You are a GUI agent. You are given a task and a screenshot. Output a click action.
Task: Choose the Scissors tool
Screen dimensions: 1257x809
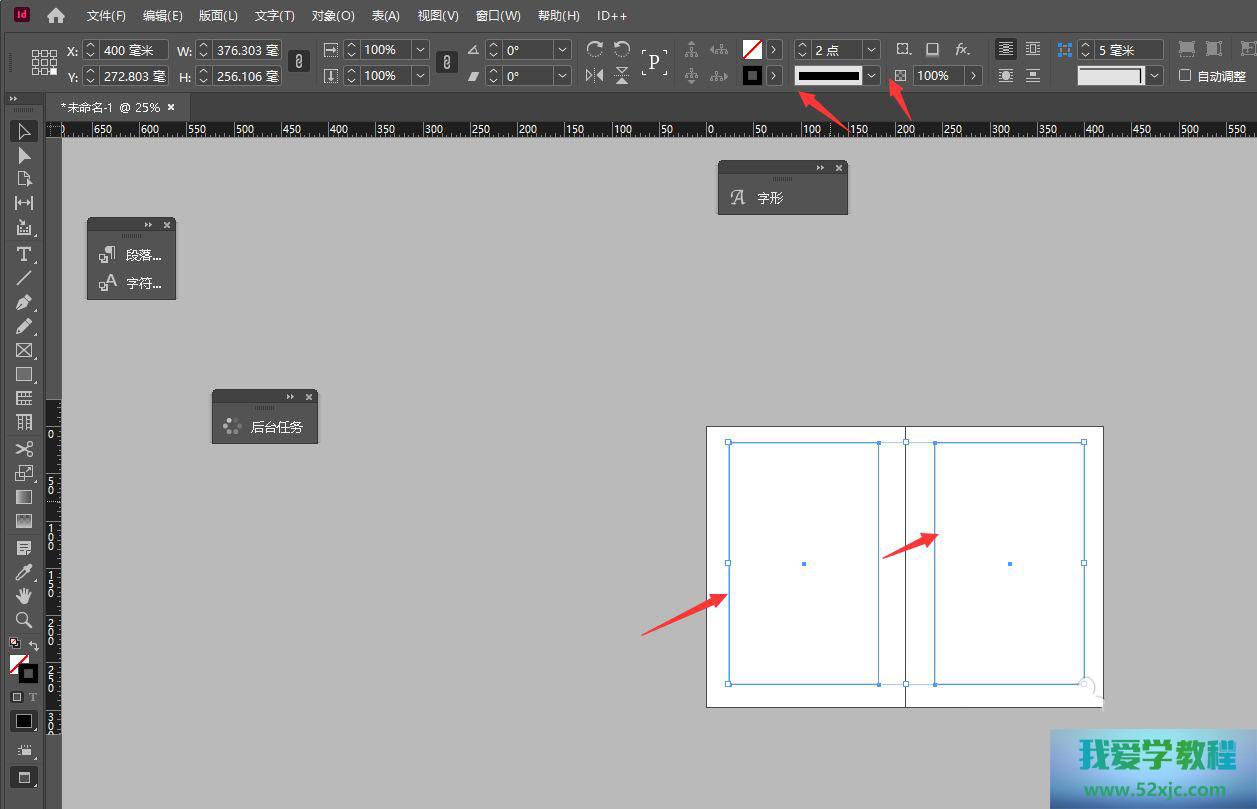[24, 449]
